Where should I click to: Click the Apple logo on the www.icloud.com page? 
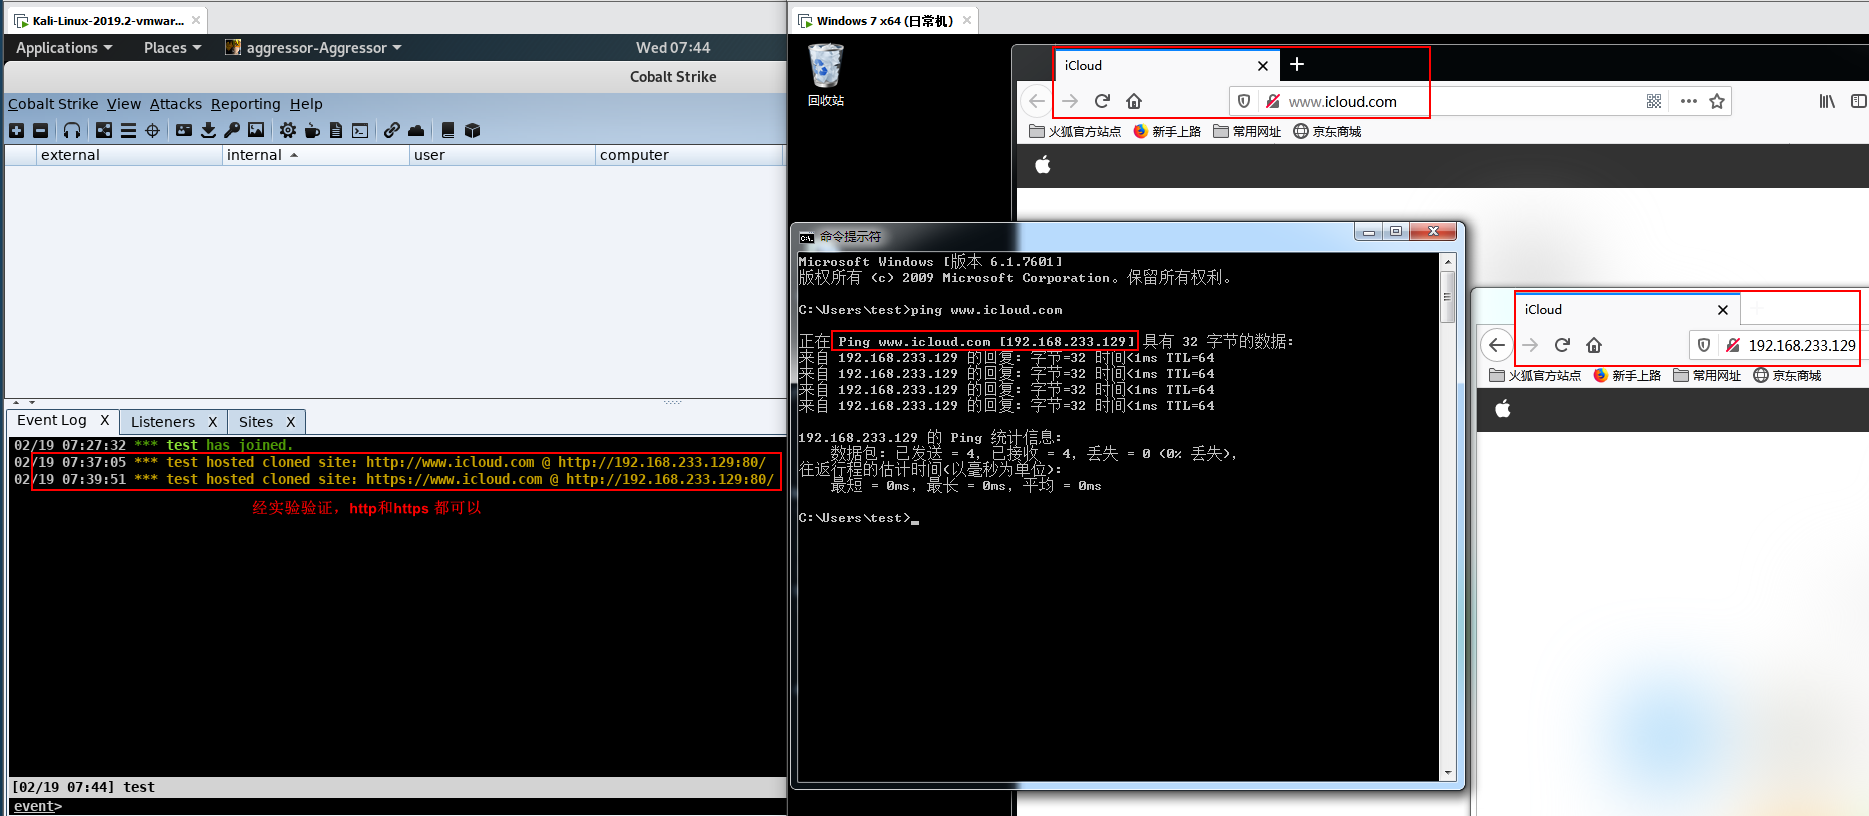[1043, 165]
